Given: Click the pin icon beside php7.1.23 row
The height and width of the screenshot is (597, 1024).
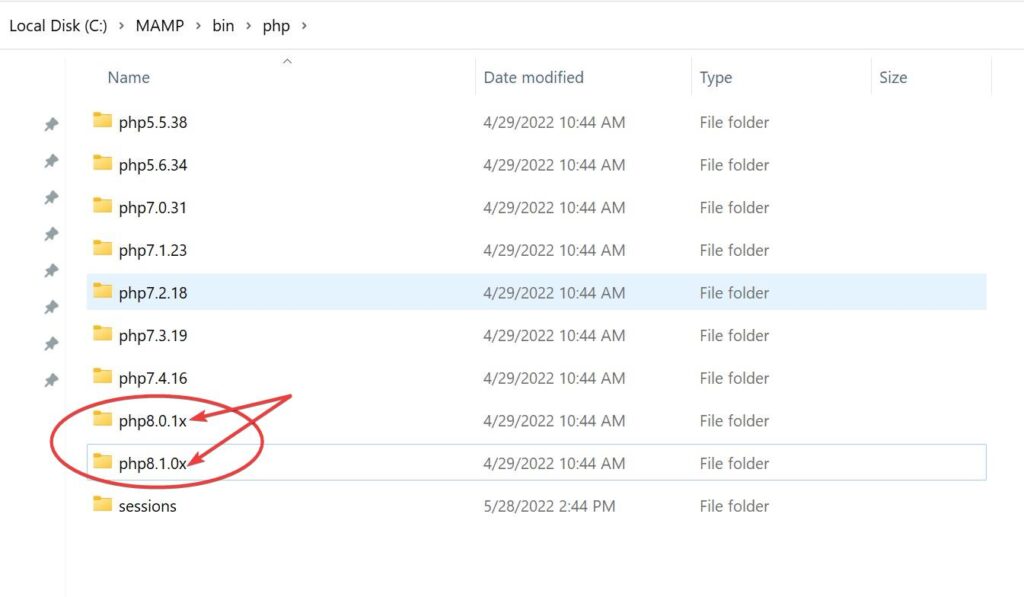Looking at the screenshot, I should (x=51, y=234).
